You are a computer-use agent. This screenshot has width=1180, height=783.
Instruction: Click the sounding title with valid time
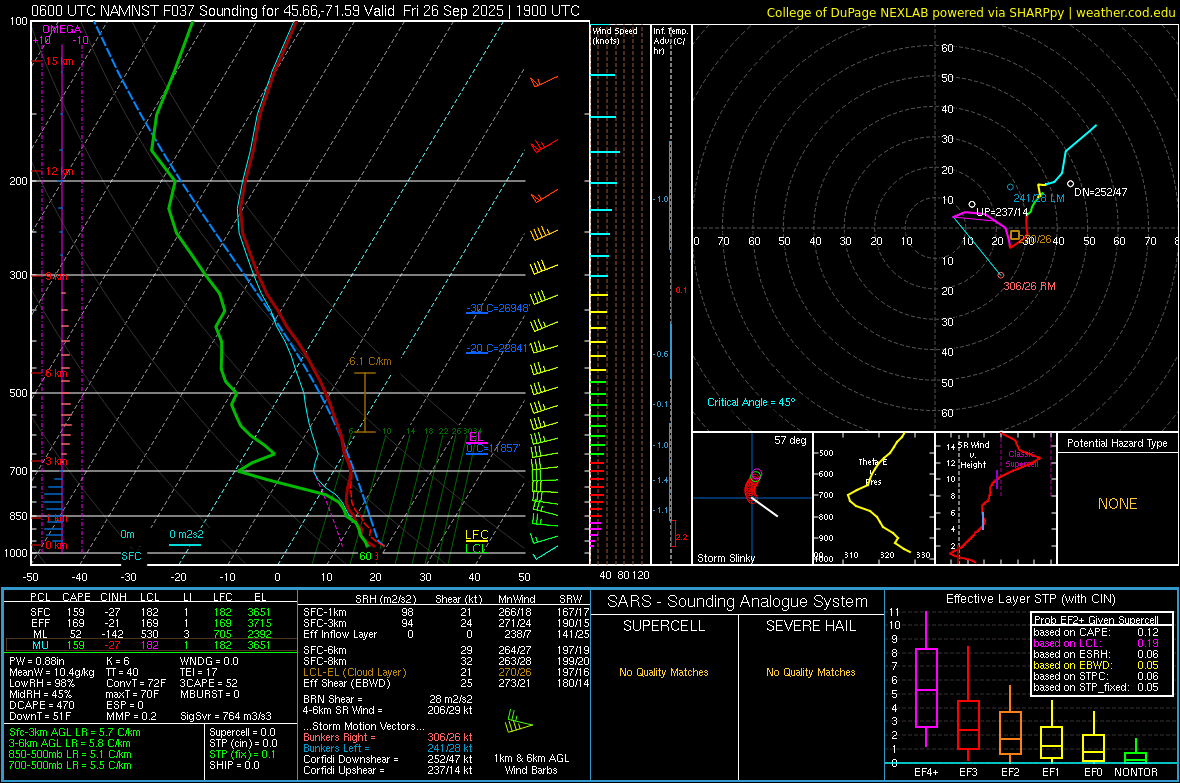(x=306, y=11)
